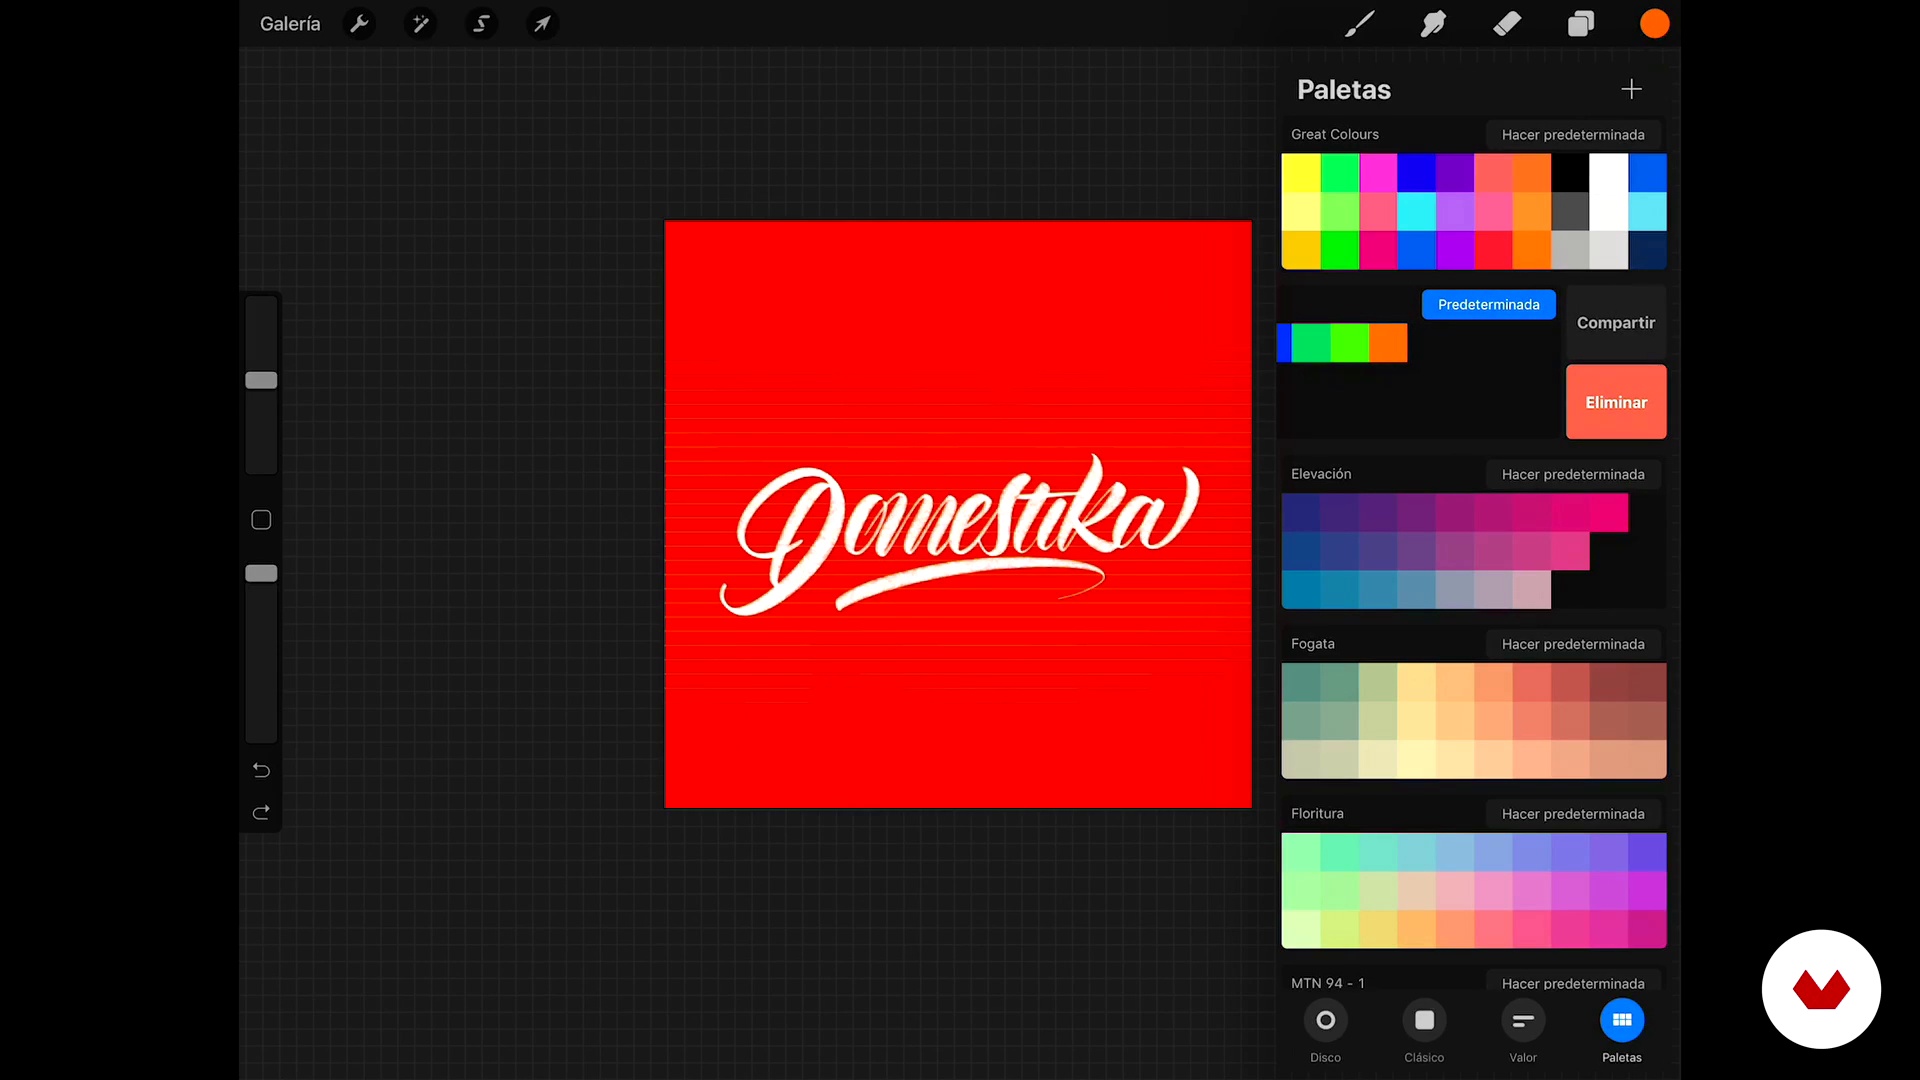1920x1080 pixels.
Task: Click the Fogata palette name
Action: 1313,644
